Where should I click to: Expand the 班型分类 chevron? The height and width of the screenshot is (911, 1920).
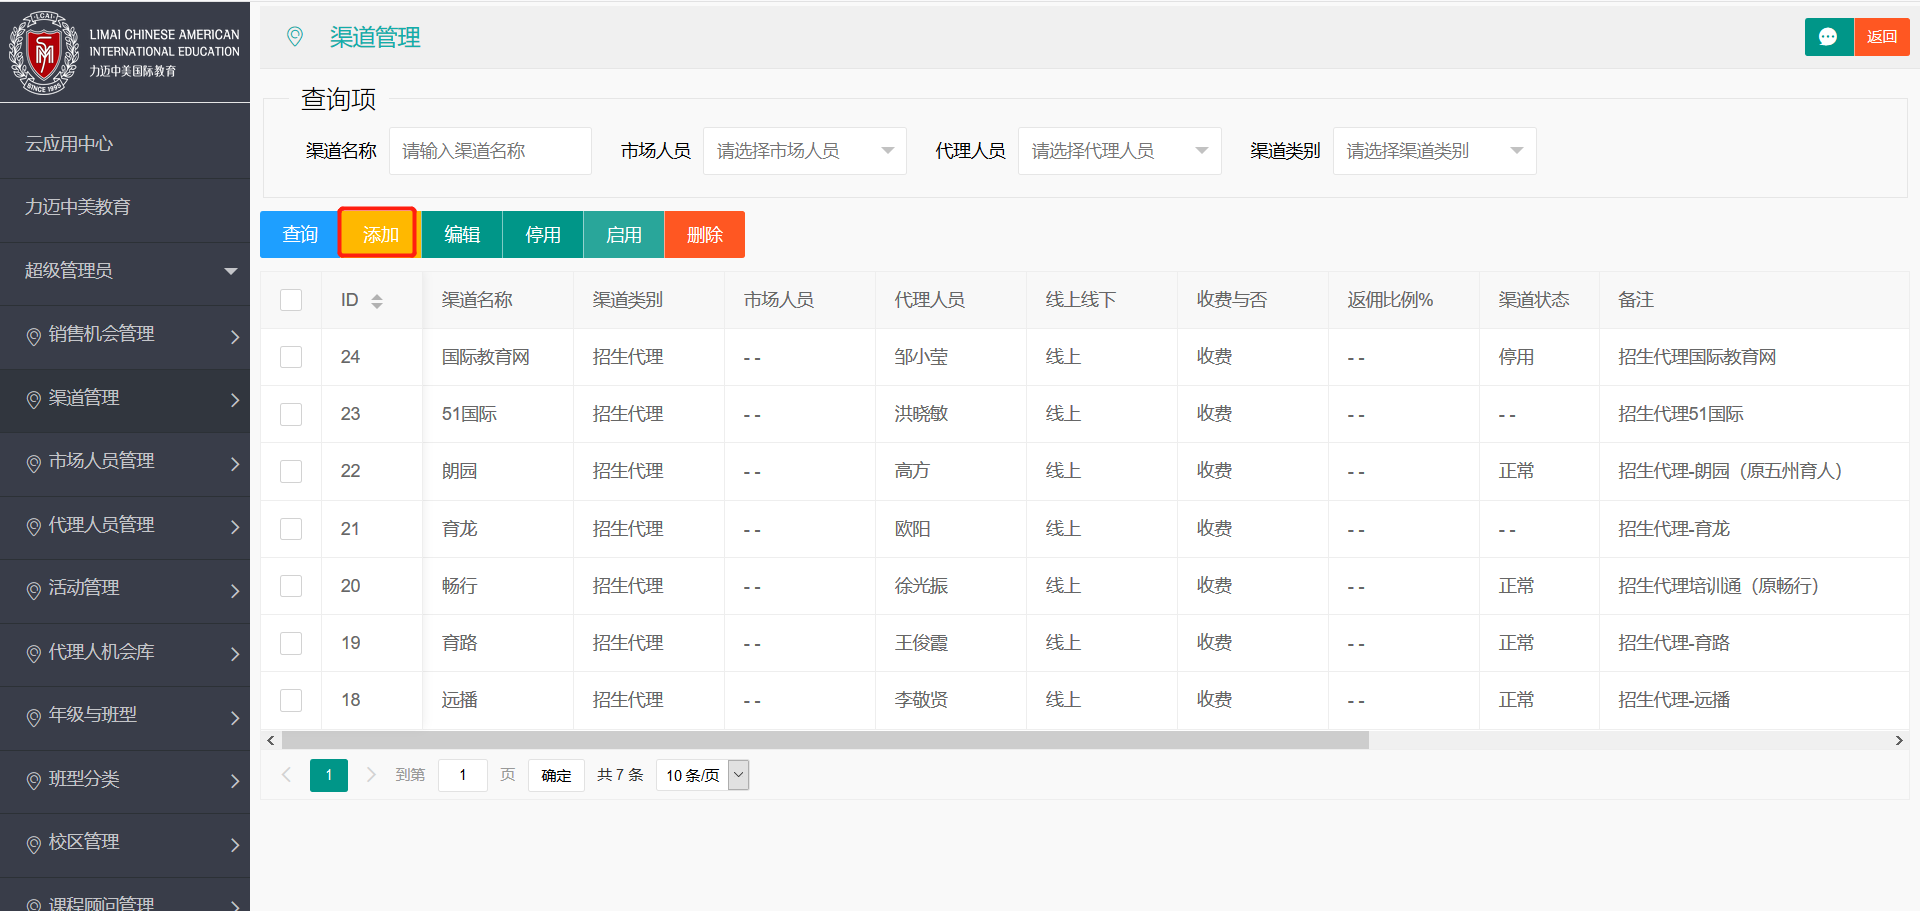coord(235,781)
